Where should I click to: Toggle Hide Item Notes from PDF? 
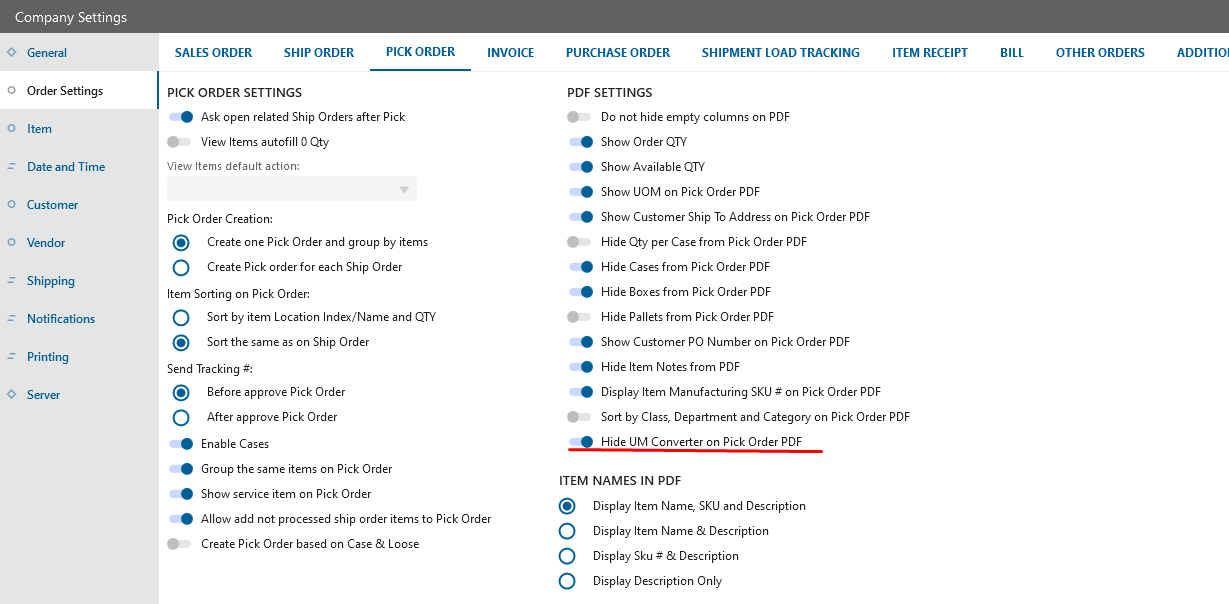click(x=581, y=367)
